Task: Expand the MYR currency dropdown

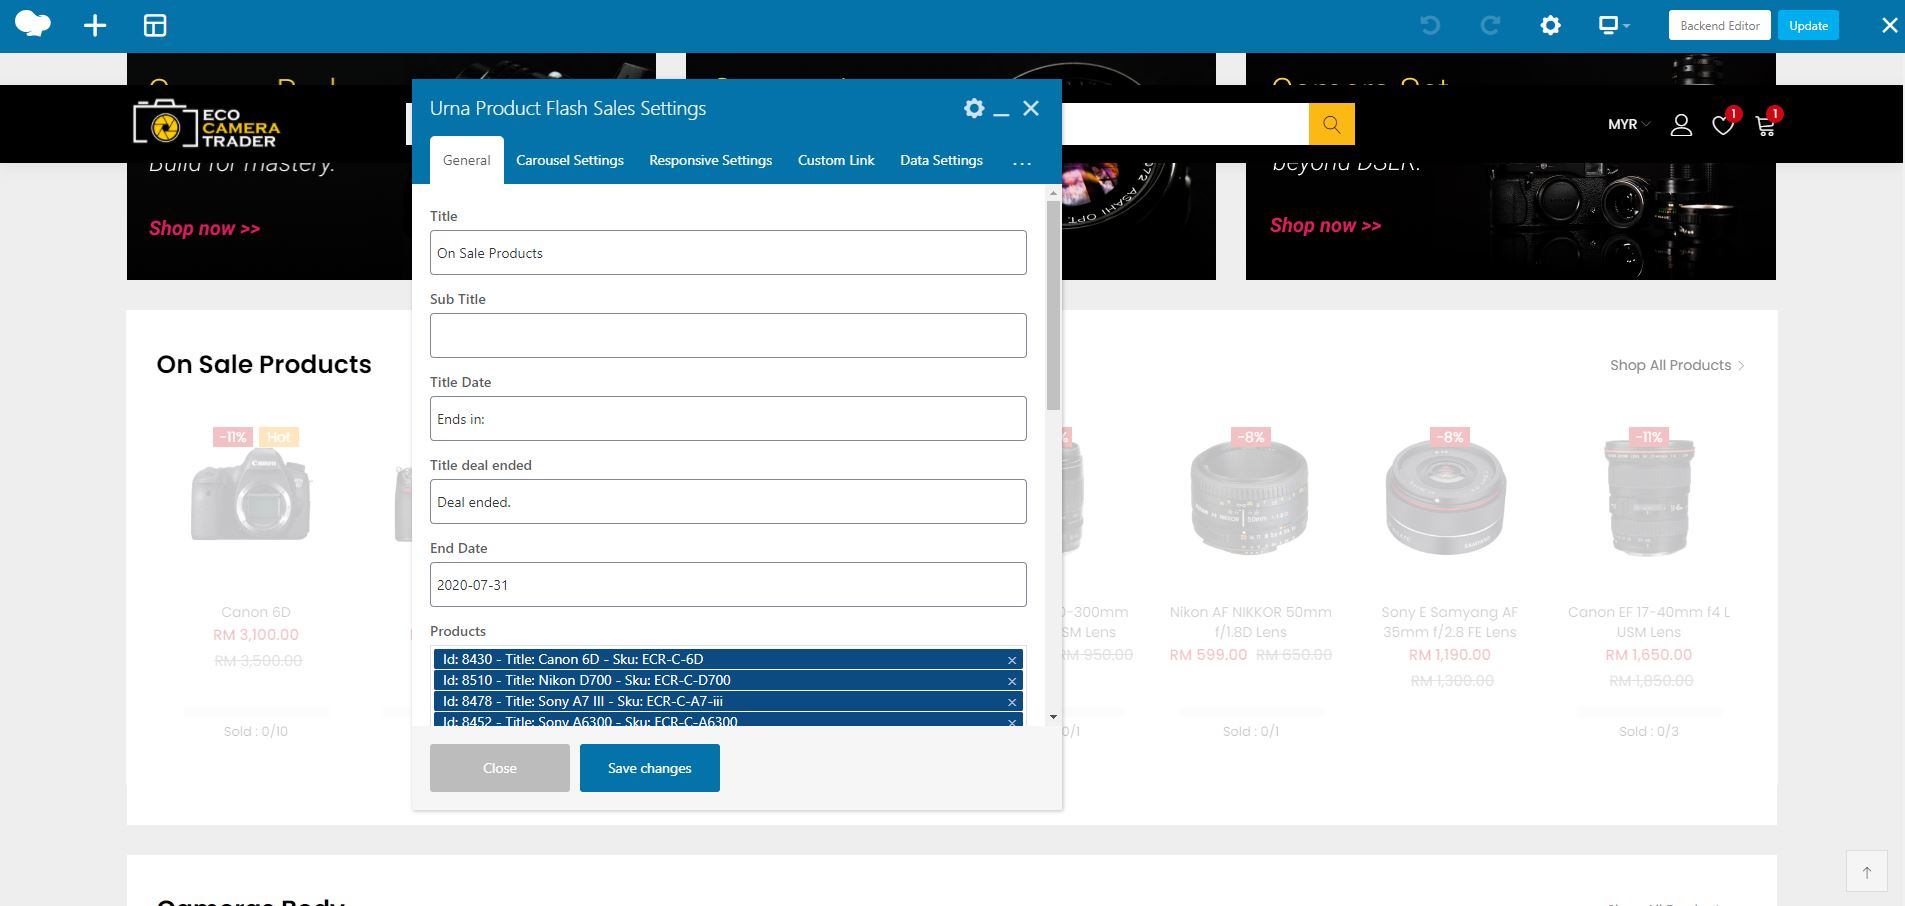Action: tap(1628, 125)
